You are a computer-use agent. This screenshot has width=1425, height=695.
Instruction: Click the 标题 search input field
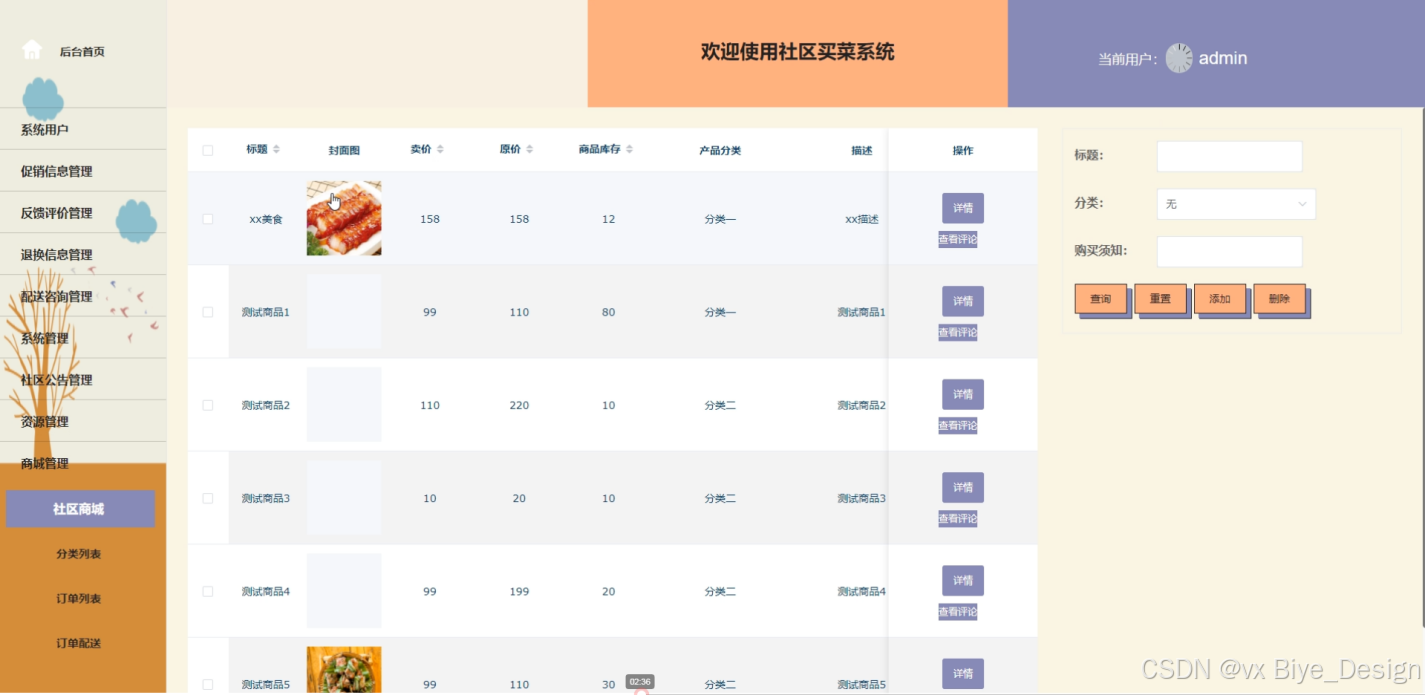pos(1229,156)
